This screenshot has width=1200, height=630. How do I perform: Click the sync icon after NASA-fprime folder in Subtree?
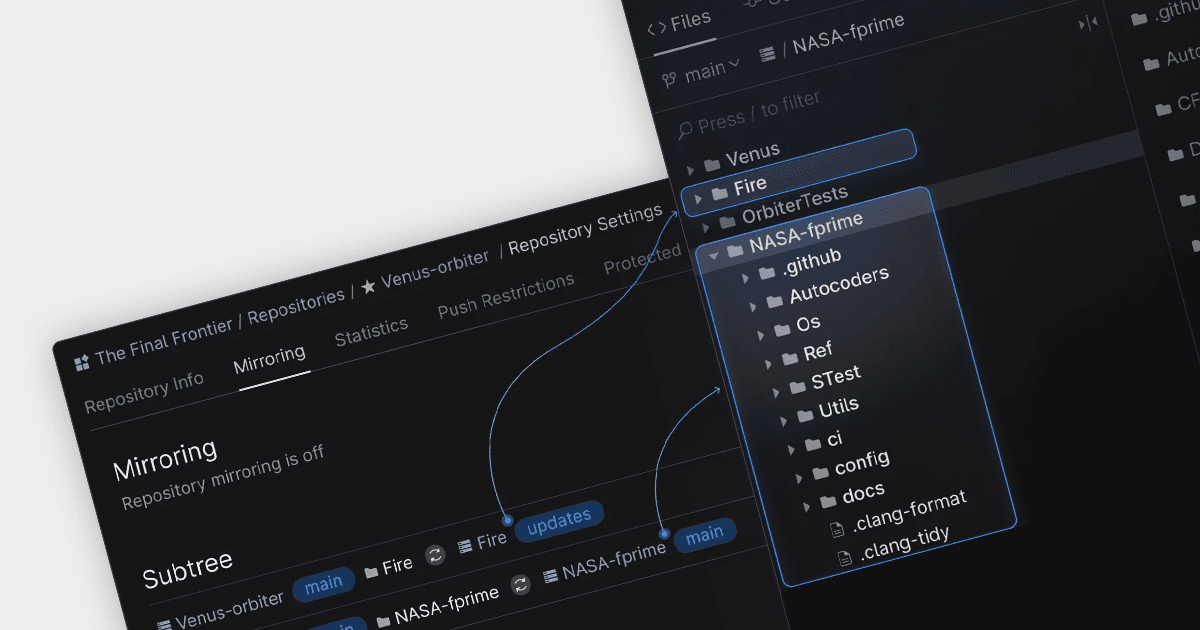520,585
